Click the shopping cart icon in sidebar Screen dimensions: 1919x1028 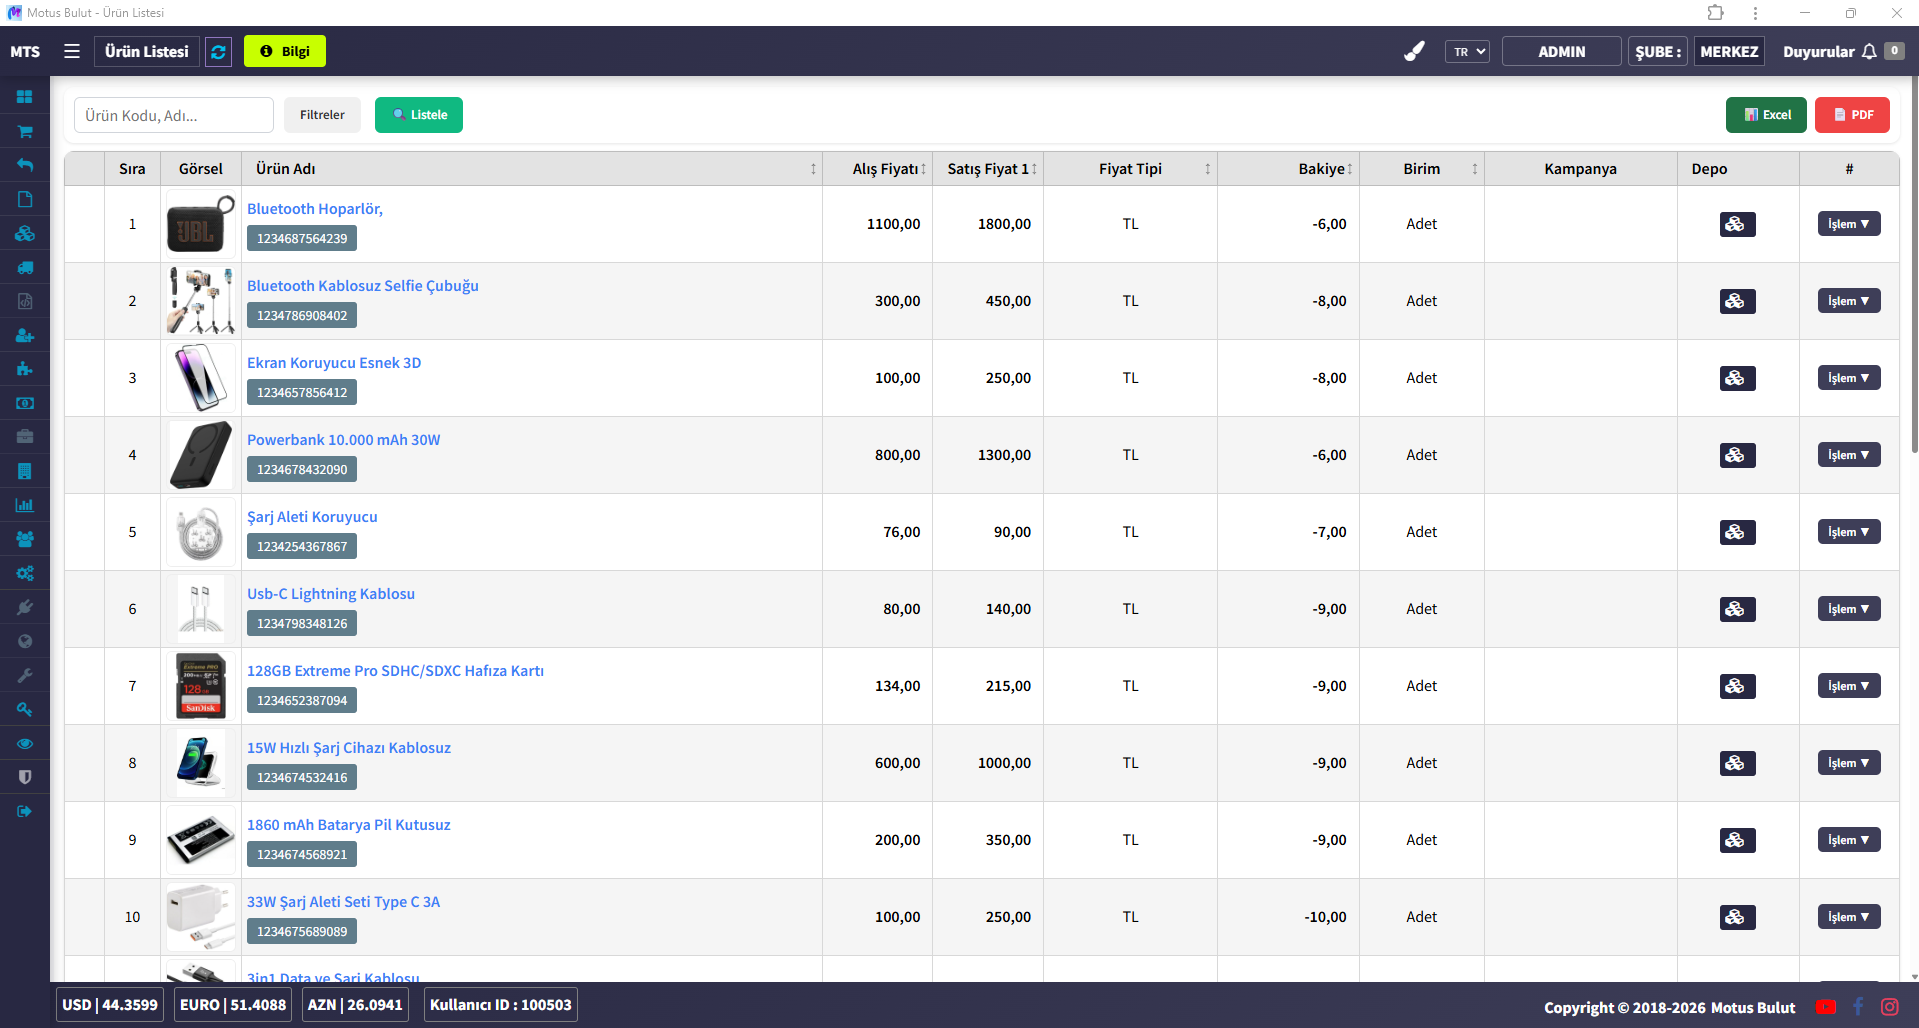coord(25,131)
